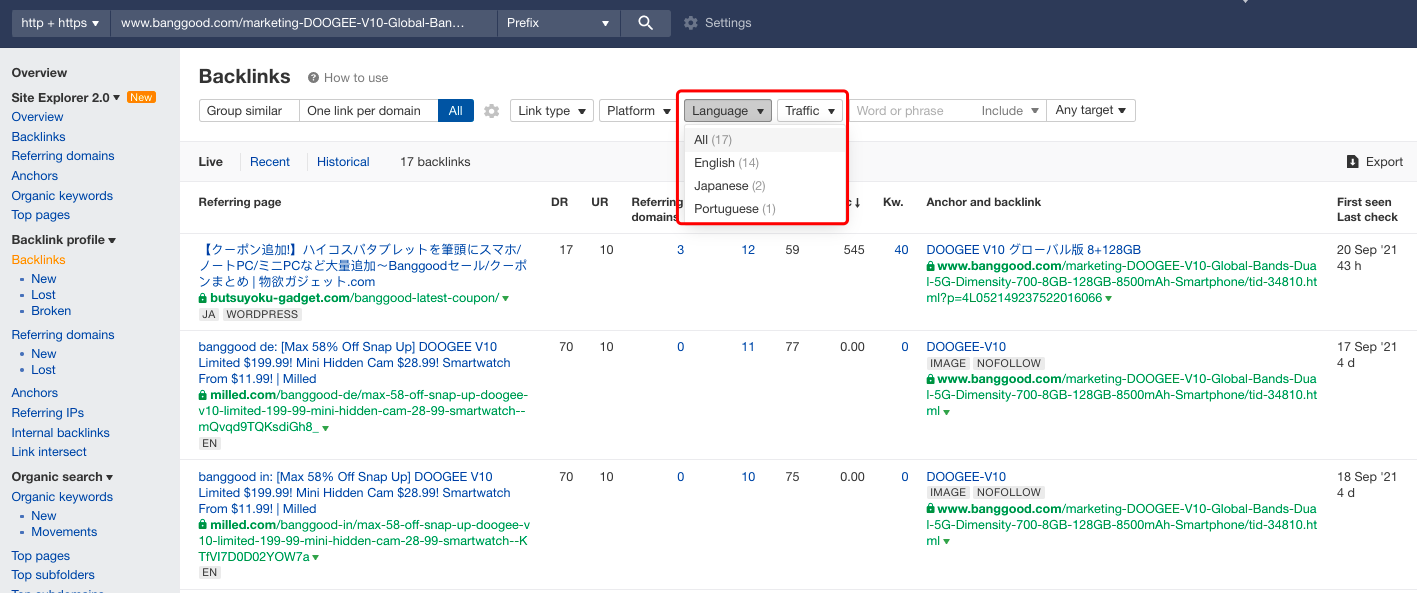Viewport: 1417px width, 593px height.
Task: Expand the caret after the butsuyoku-gadget.com URL
Action: [506, 299]
